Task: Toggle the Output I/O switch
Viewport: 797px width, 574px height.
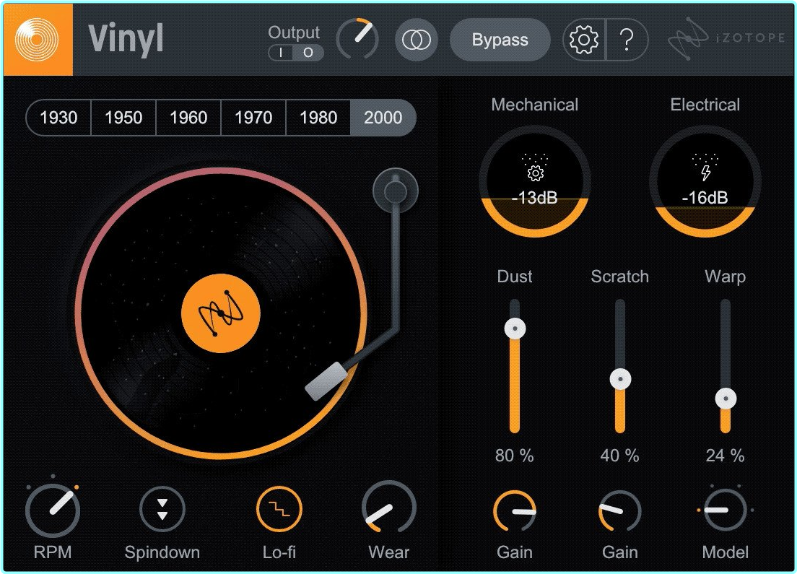Action: tap(296, 52)
